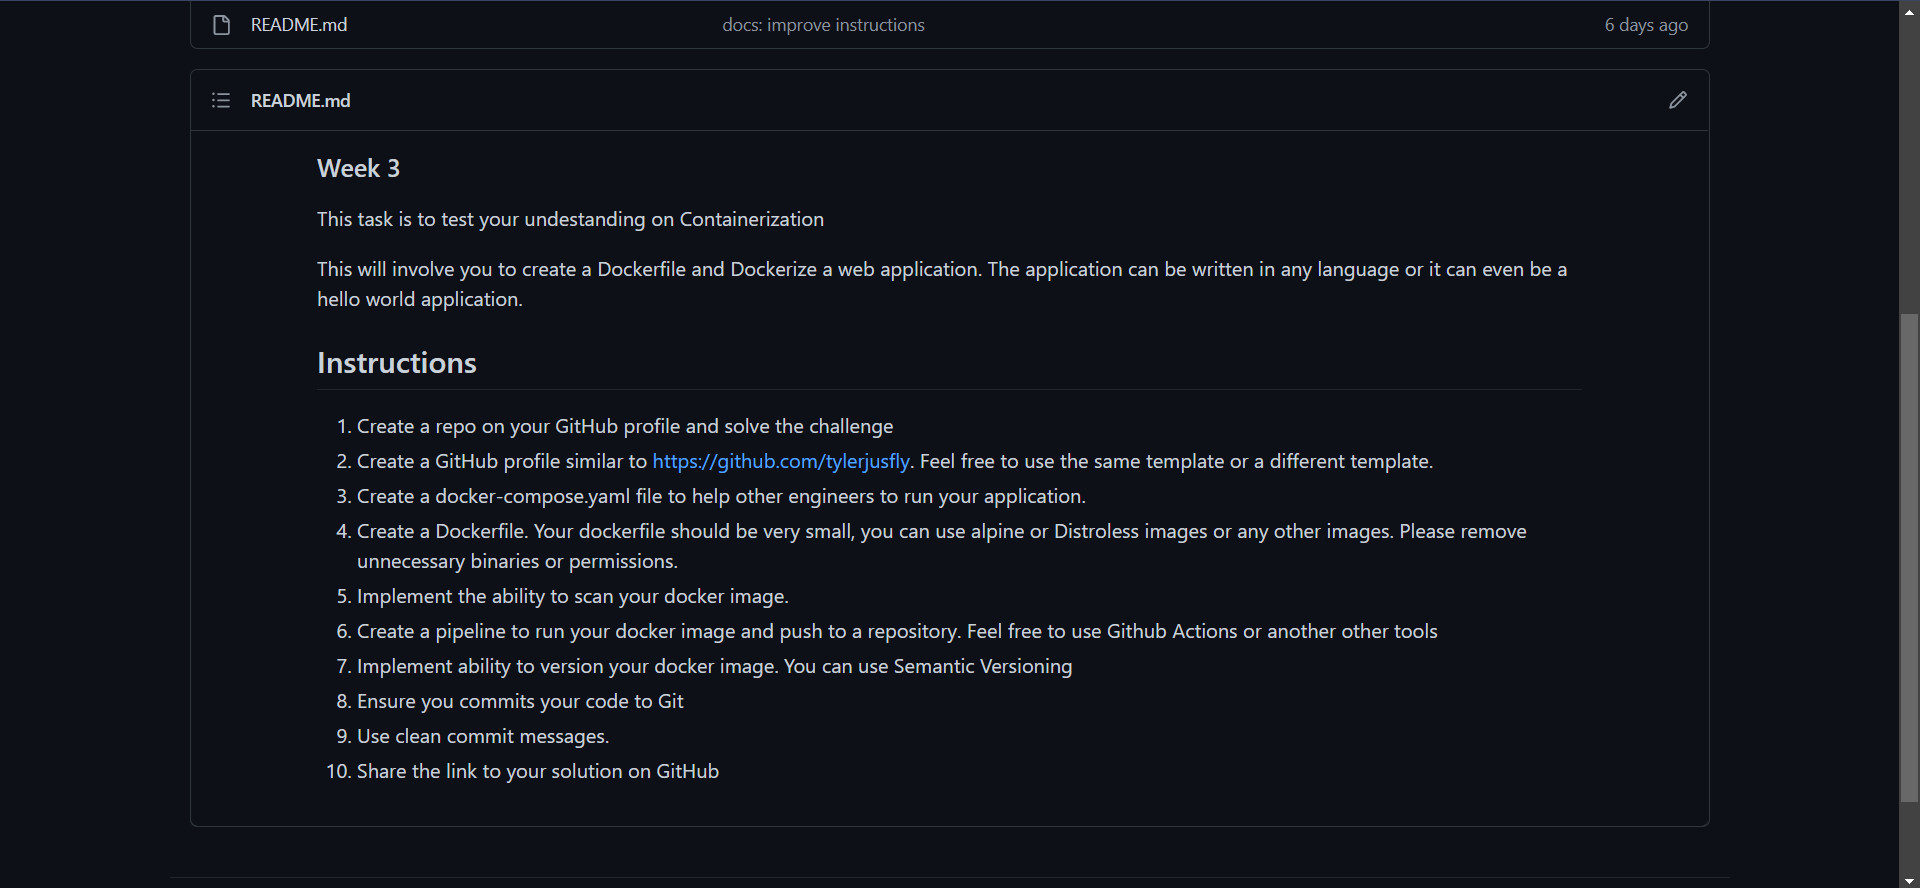The width and height of the screenshot is (1920, 888).
Task: Click 'Create a repo on your GitHub profile' step
Action: point(625,426)
